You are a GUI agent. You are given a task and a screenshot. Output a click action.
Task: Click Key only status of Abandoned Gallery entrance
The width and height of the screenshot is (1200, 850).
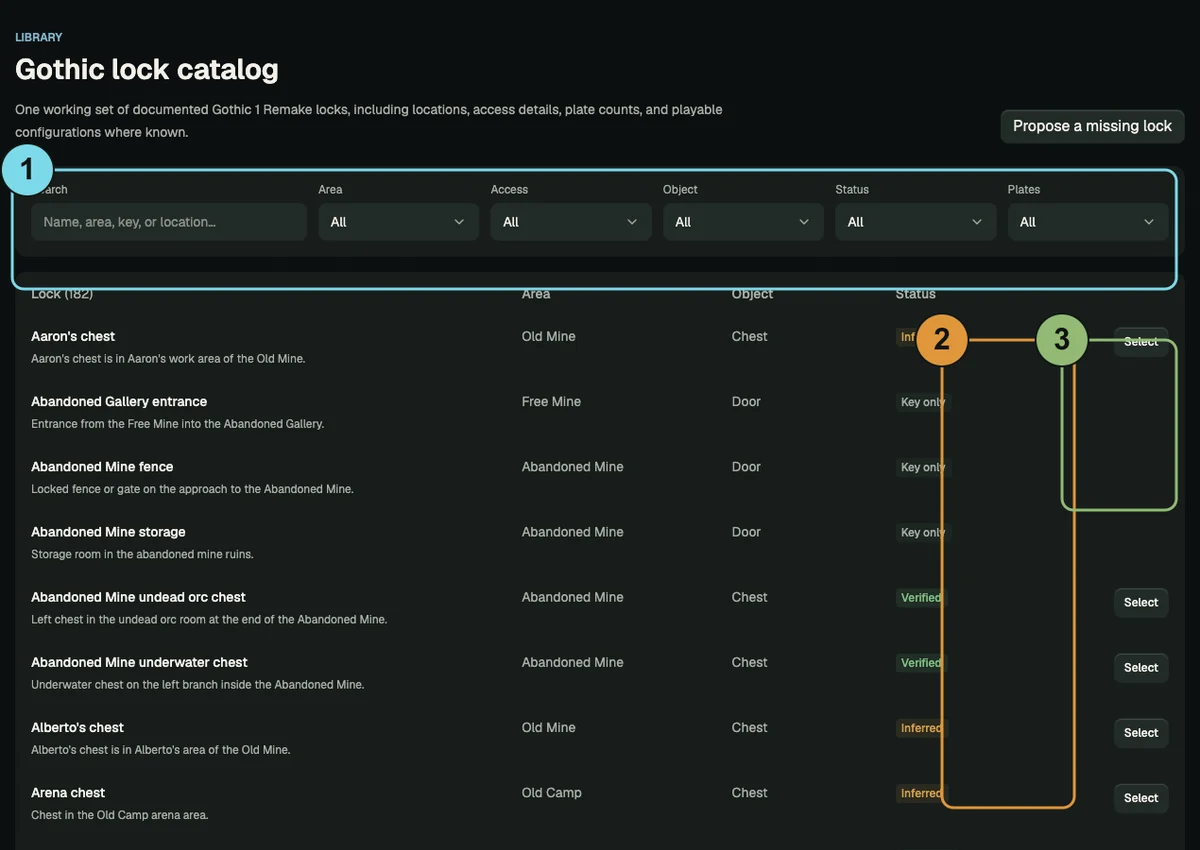pos(922,402)
